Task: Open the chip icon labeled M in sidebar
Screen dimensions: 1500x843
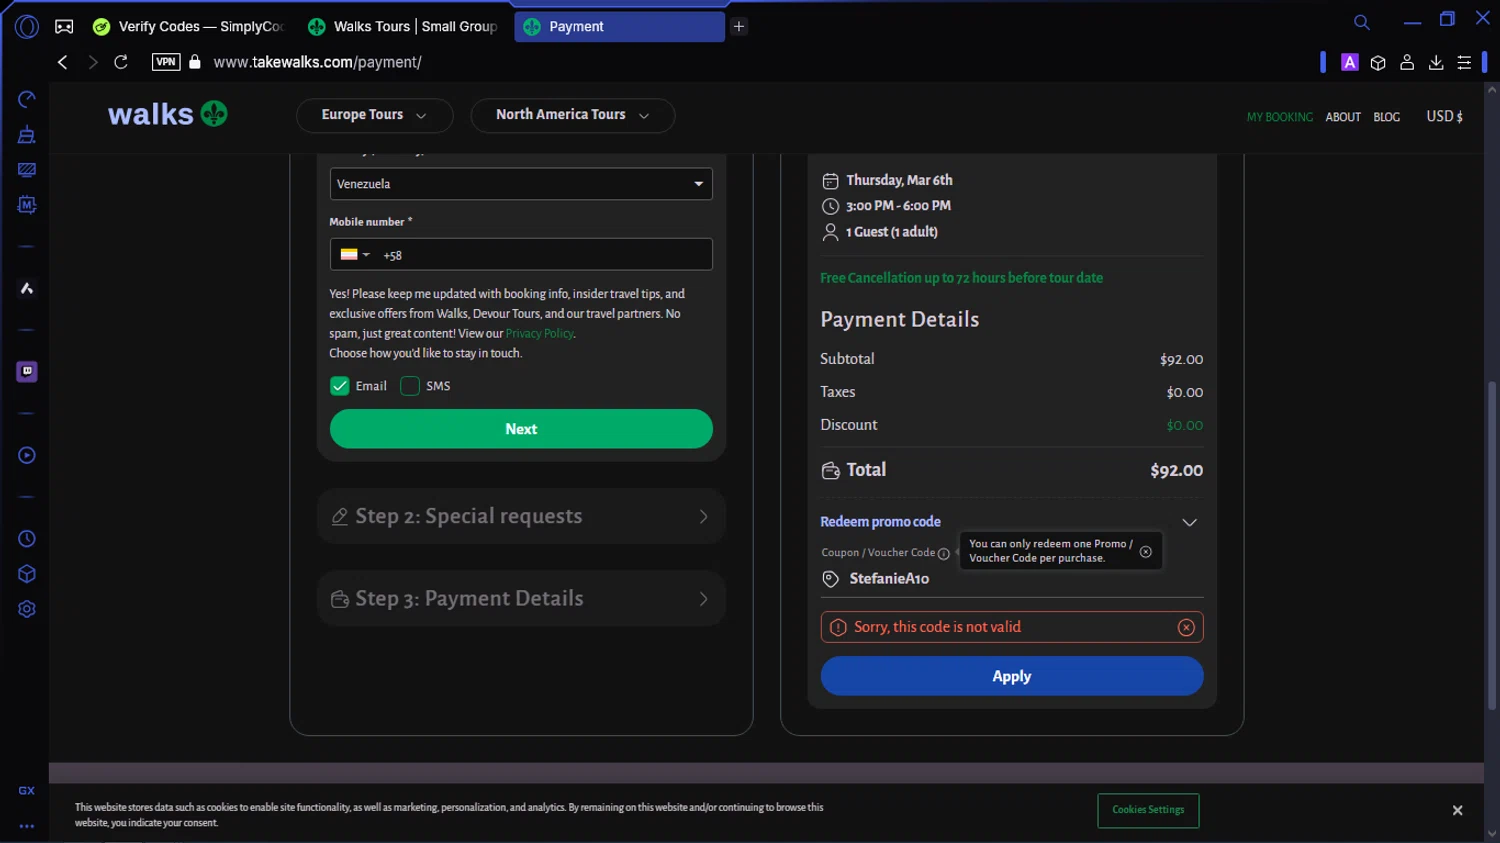Action: (27, 205)
